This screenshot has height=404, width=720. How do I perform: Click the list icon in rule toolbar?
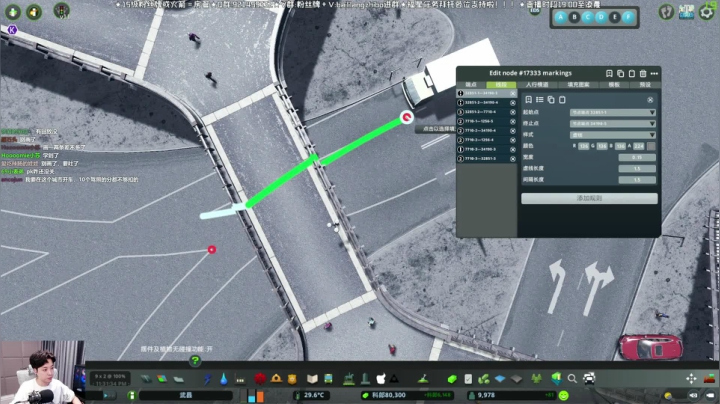pos(540,100)
